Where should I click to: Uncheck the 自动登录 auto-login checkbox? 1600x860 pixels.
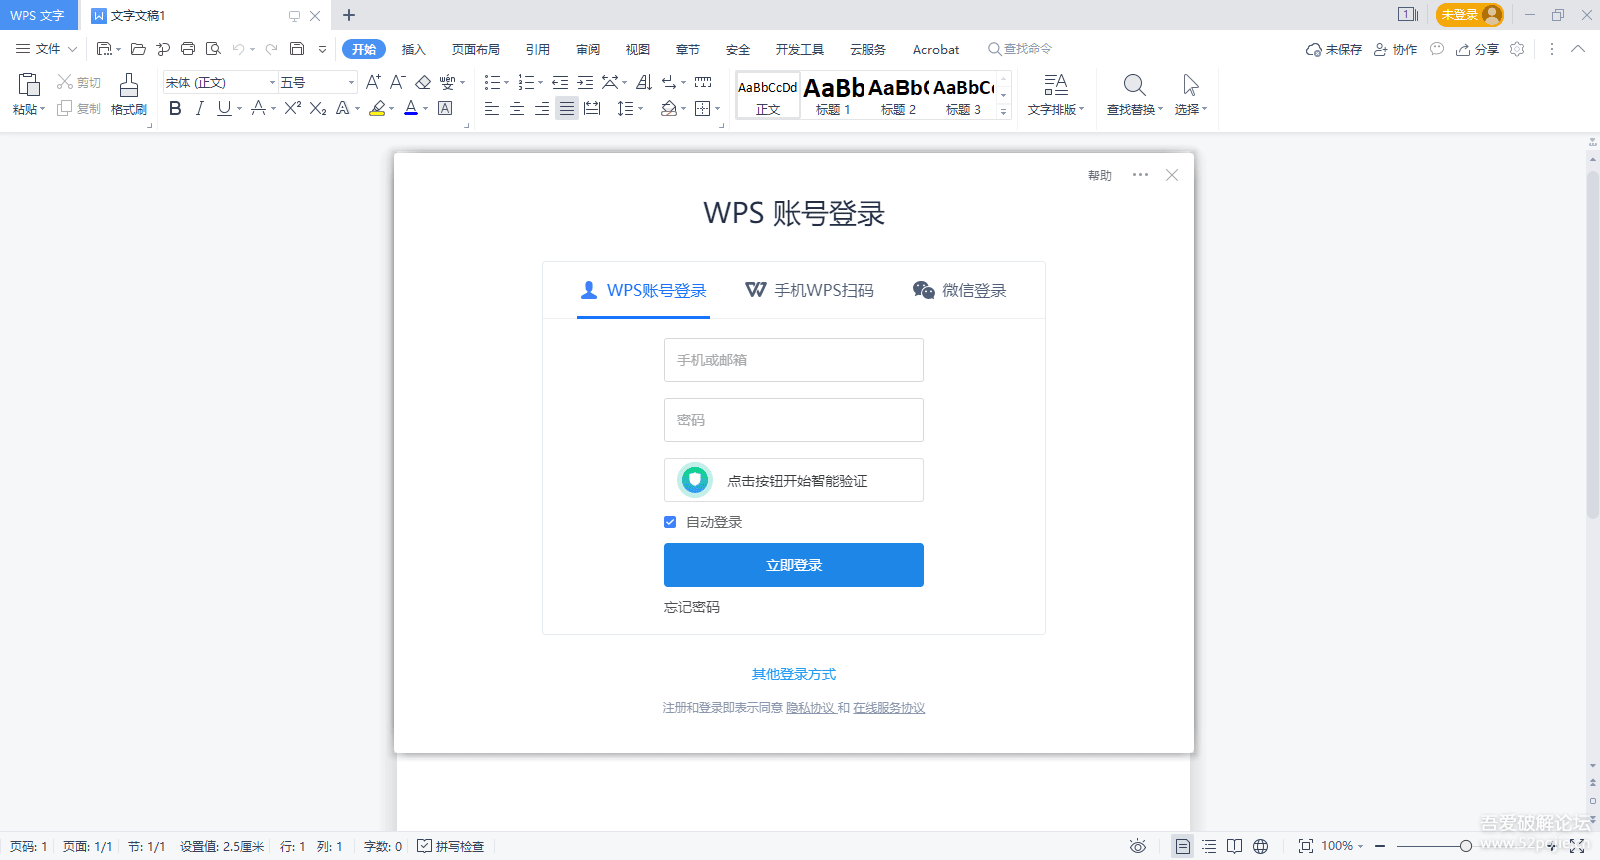pos(670,522)
